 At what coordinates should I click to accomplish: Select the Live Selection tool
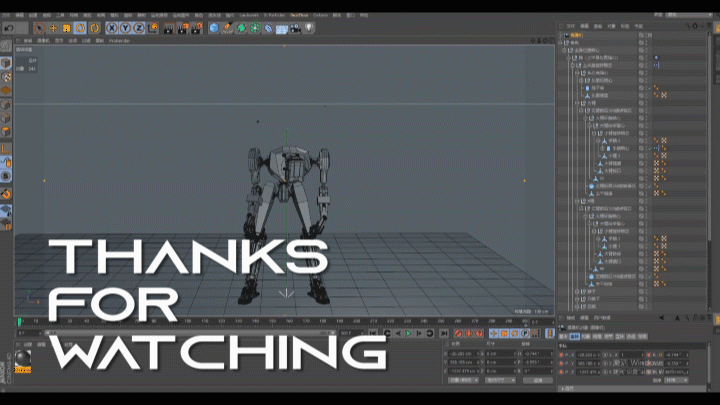tap(39, 28)
